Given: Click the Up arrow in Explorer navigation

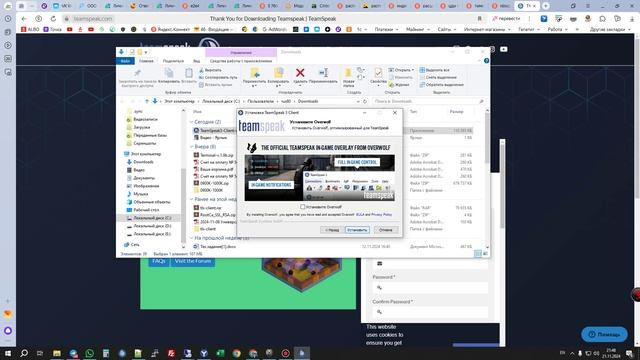Looking at the screenshot, I should coord(147,101).
